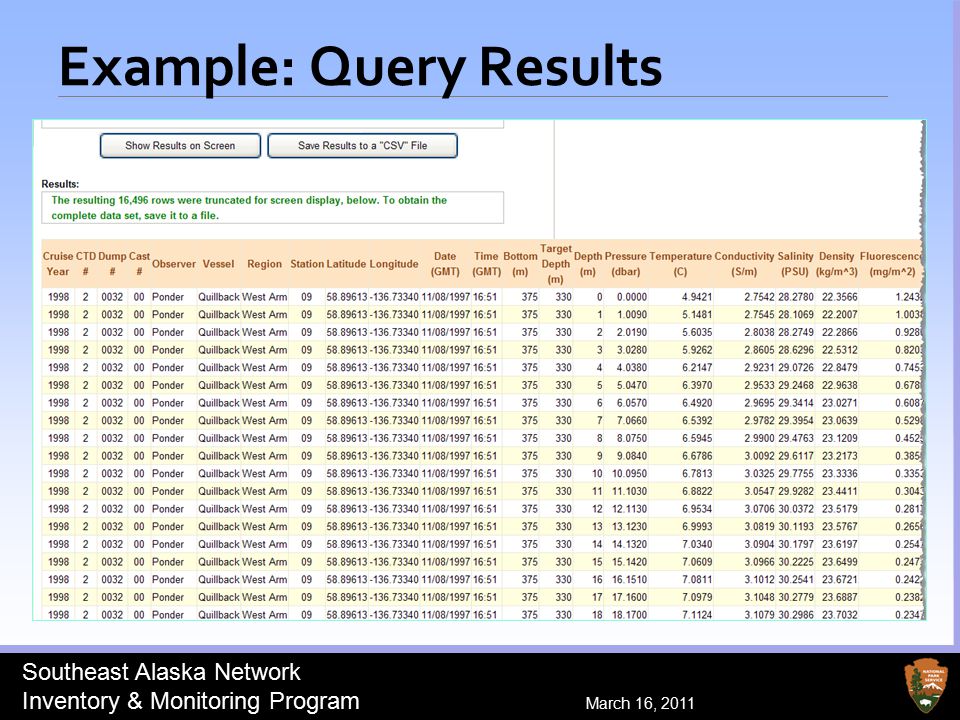Screen dimensions: 960x720
Task: Select the Temperature (C) column header
Action: click(680, 264)
